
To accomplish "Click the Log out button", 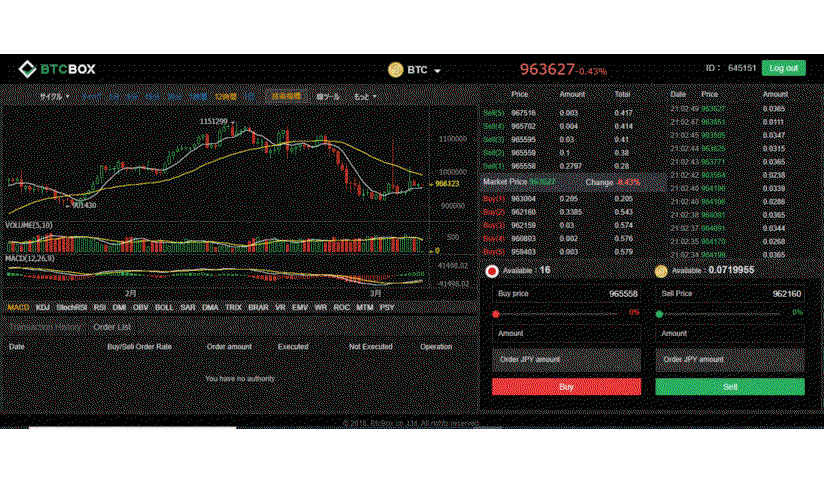I will (784, 68).
